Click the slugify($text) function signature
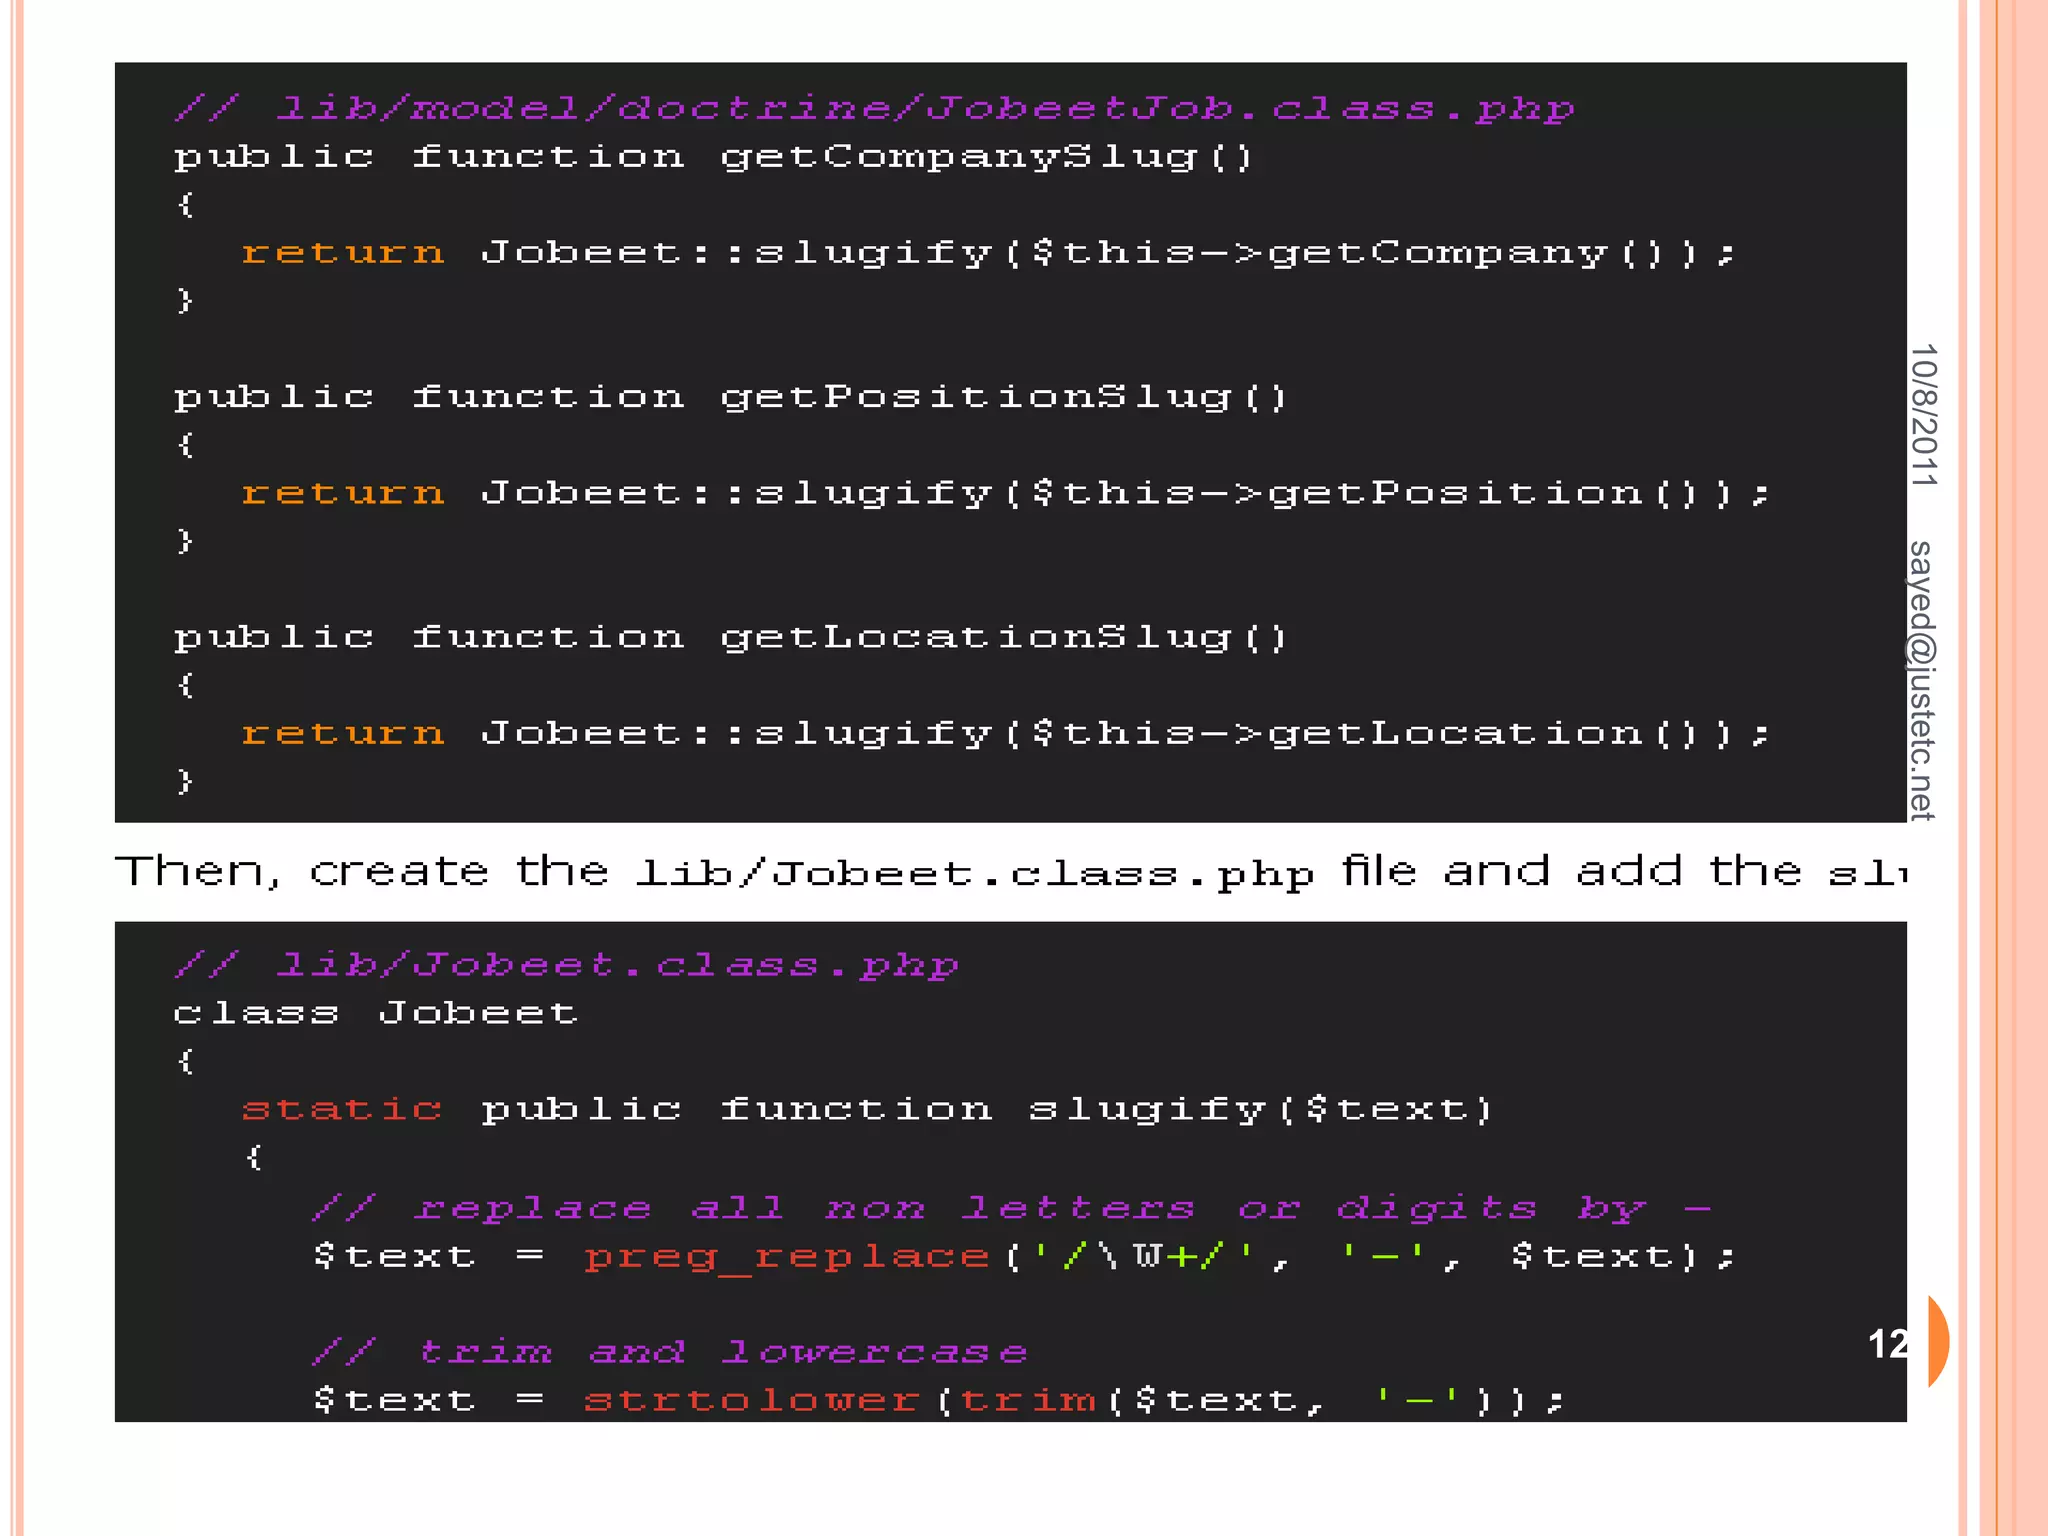 coord(1260,1109)
